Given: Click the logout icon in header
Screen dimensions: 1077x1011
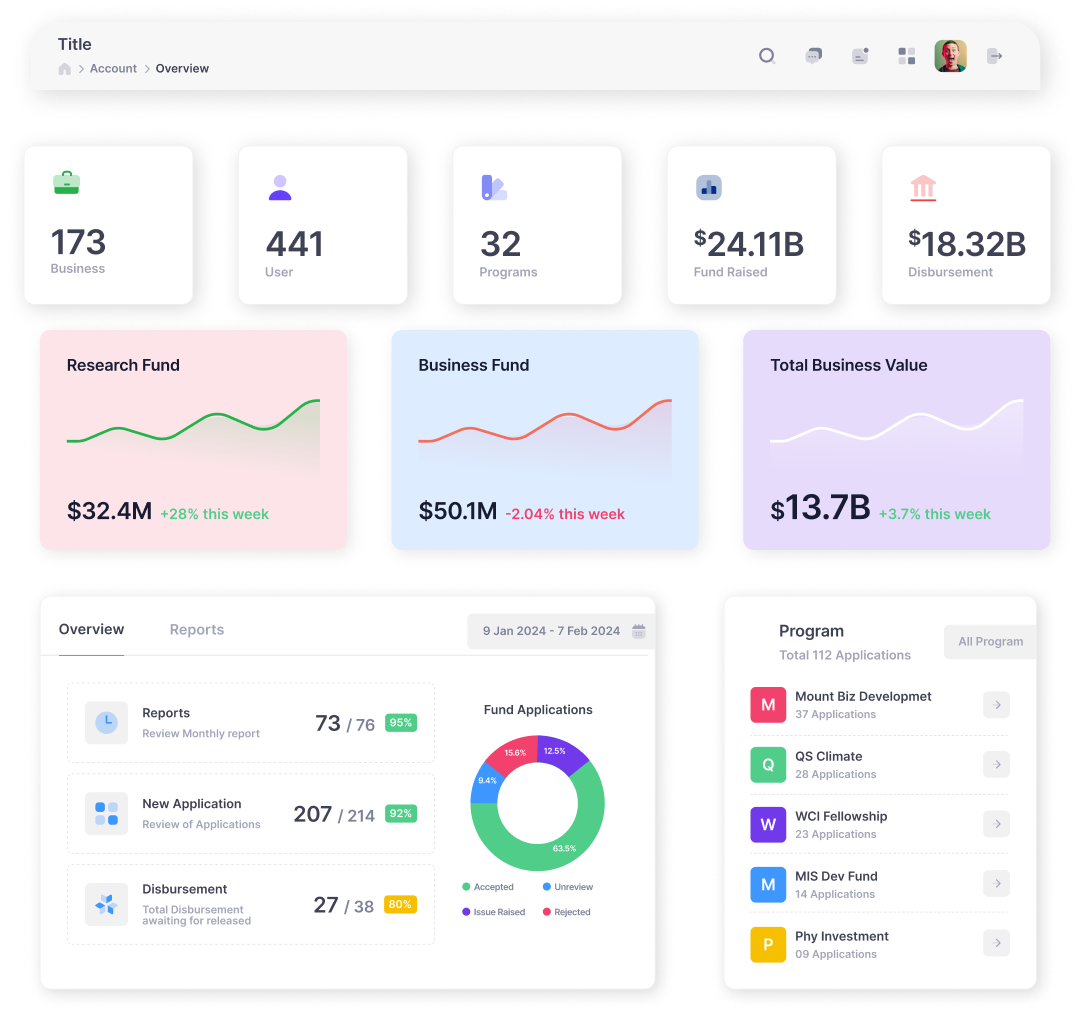Looking at the screenshot, I should [994, 56].
